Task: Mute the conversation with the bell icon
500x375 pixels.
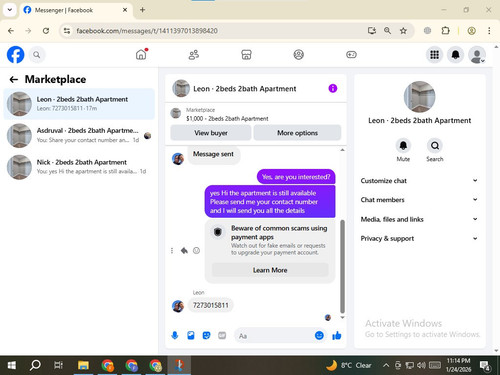Action: 403,145
